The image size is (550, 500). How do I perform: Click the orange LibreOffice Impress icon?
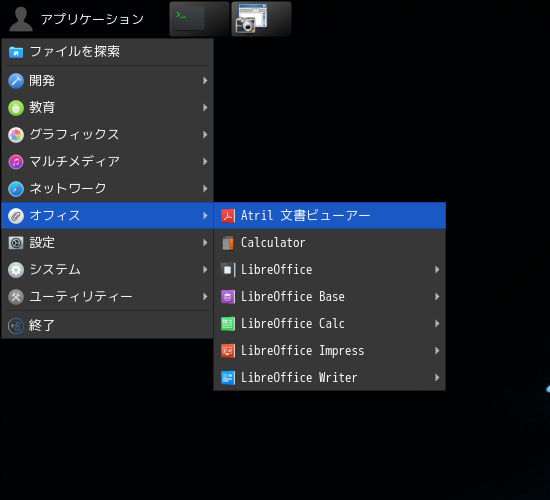tap(228, 351)
